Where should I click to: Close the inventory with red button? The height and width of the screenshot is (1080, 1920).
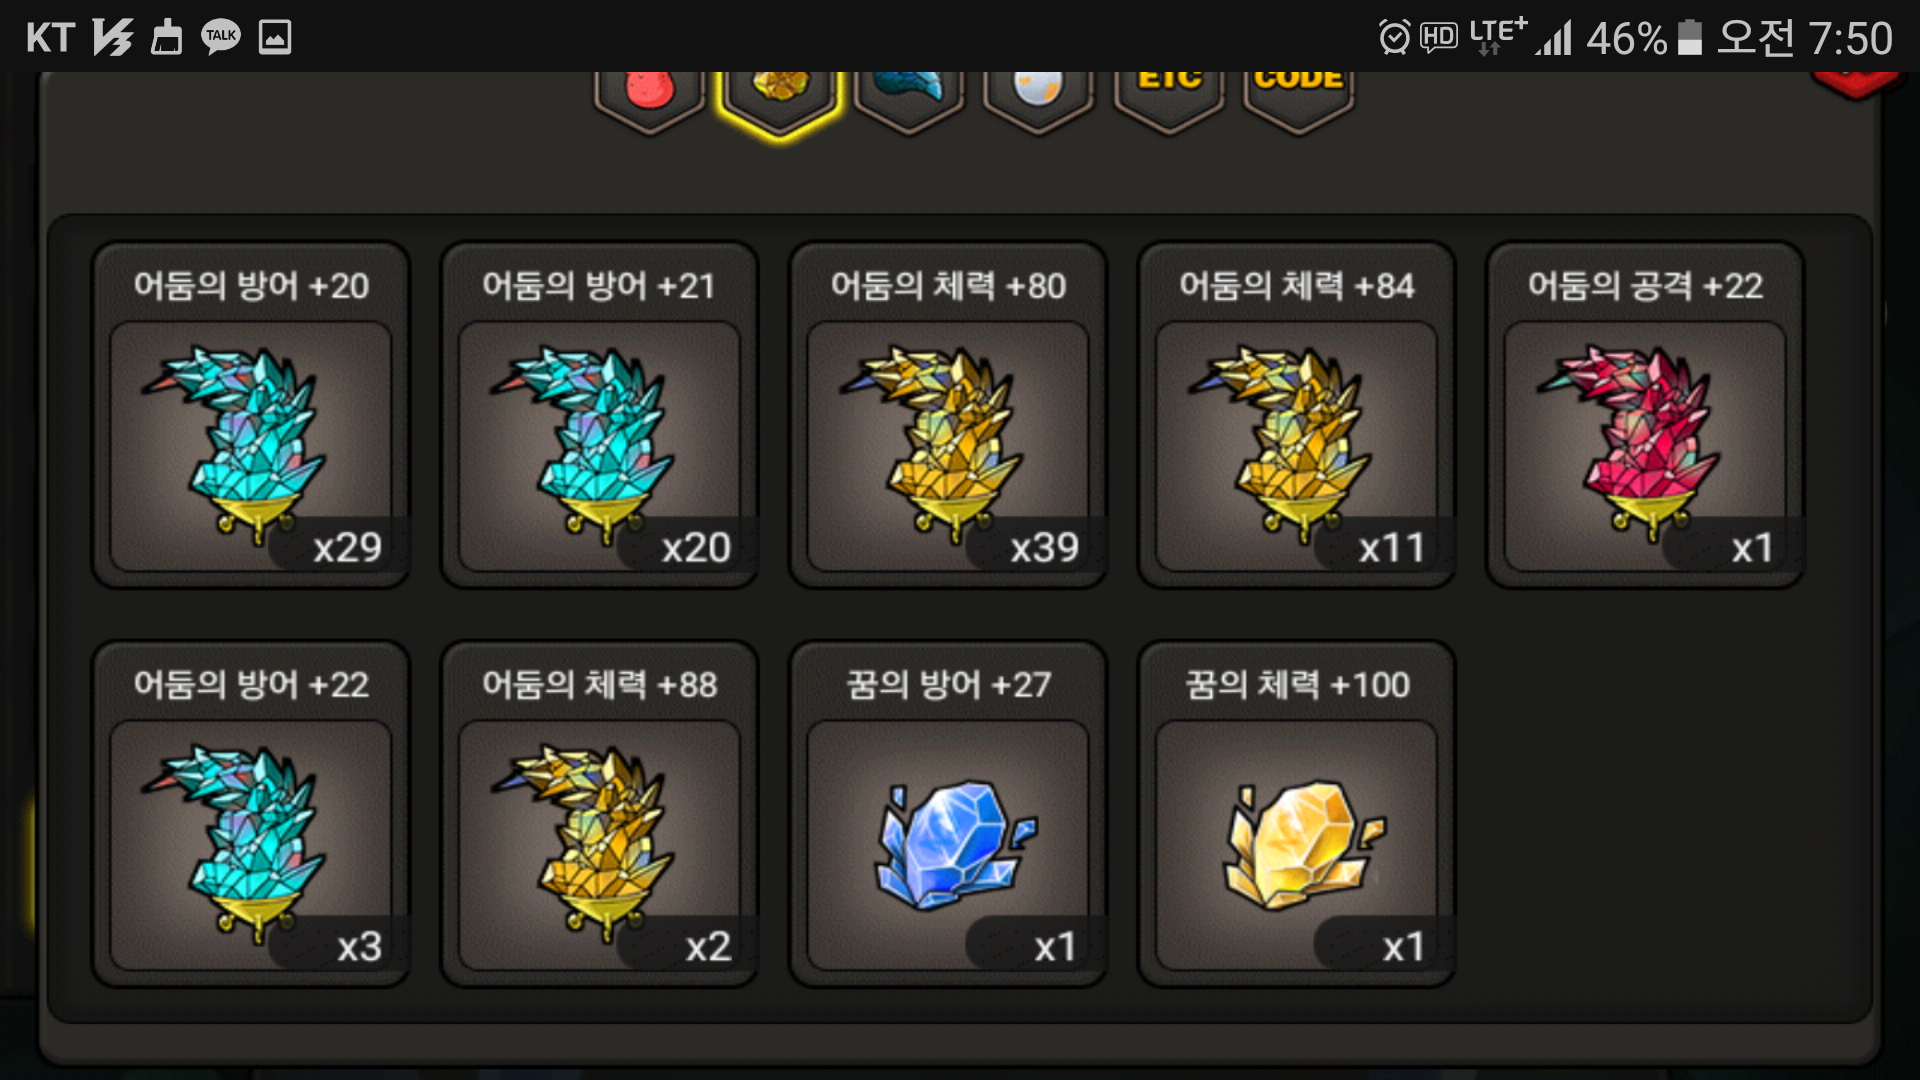pyautogui.click(x=1856, y=84)
